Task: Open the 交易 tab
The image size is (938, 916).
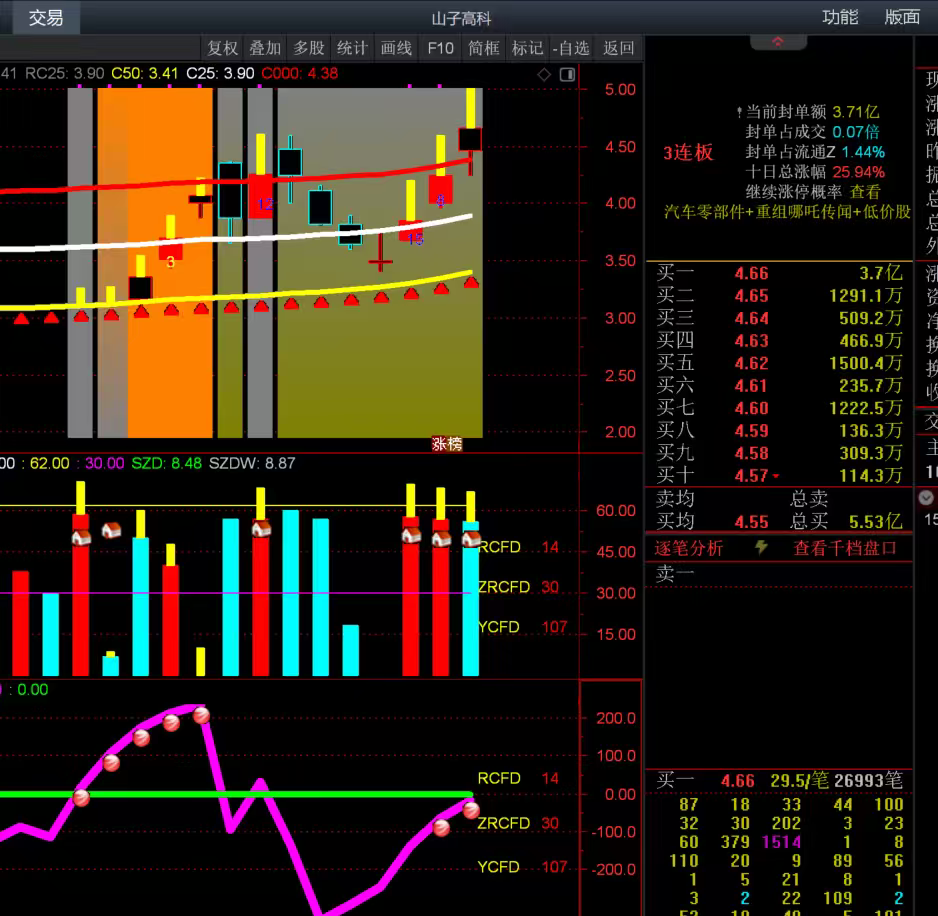Action: [x=45, y=17]
